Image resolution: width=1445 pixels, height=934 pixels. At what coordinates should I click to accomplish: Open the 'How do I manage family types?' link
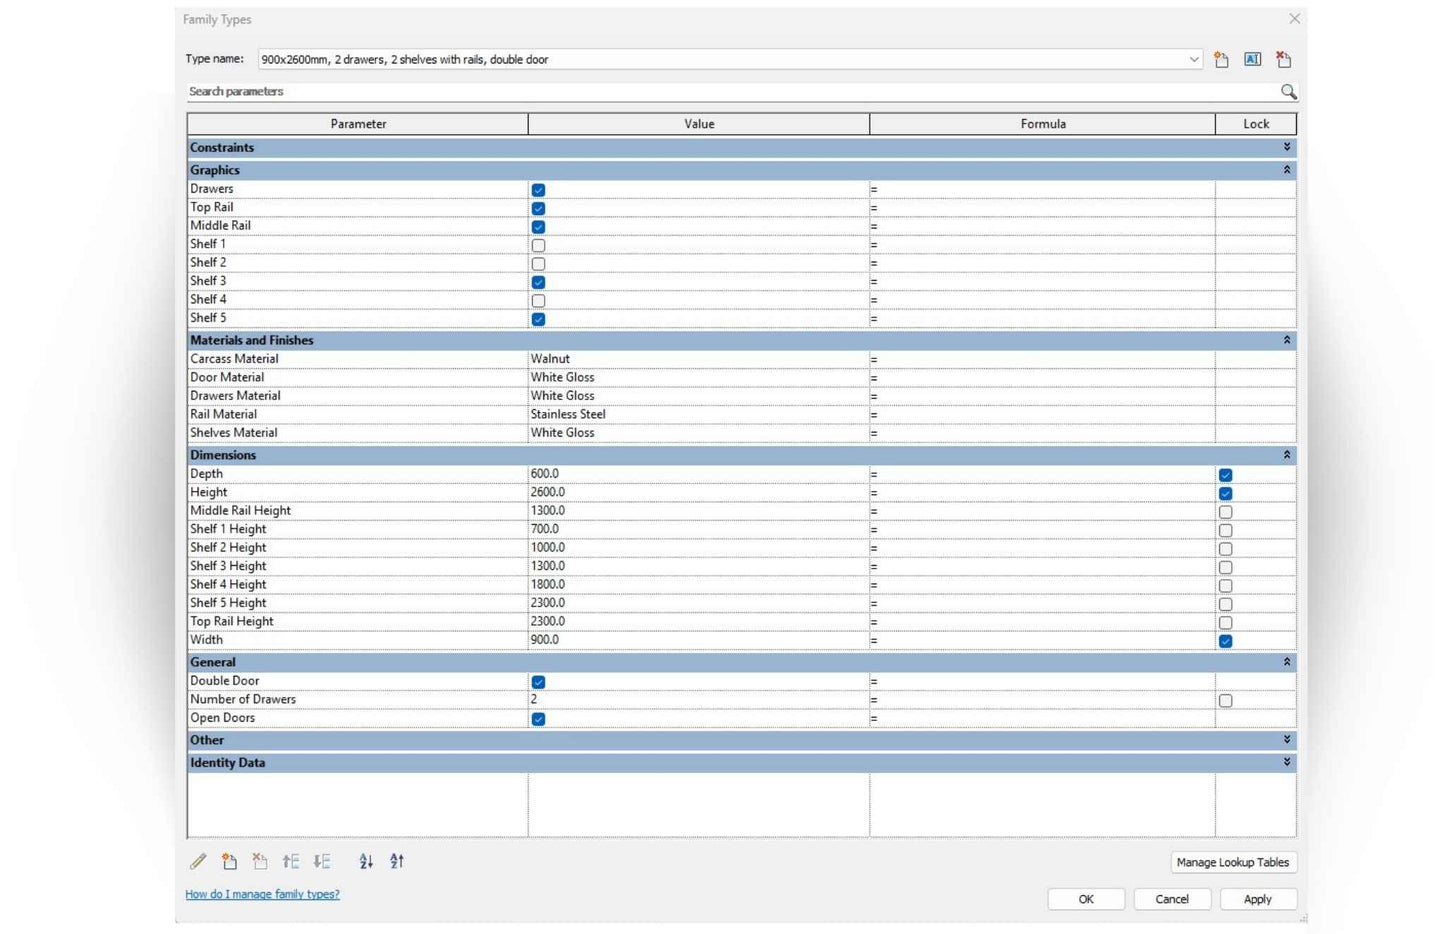click(x=262, y=894)
